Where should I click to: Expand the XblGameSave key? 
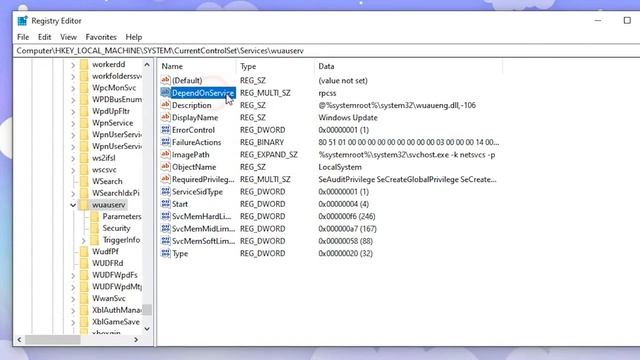pos(73,322)
